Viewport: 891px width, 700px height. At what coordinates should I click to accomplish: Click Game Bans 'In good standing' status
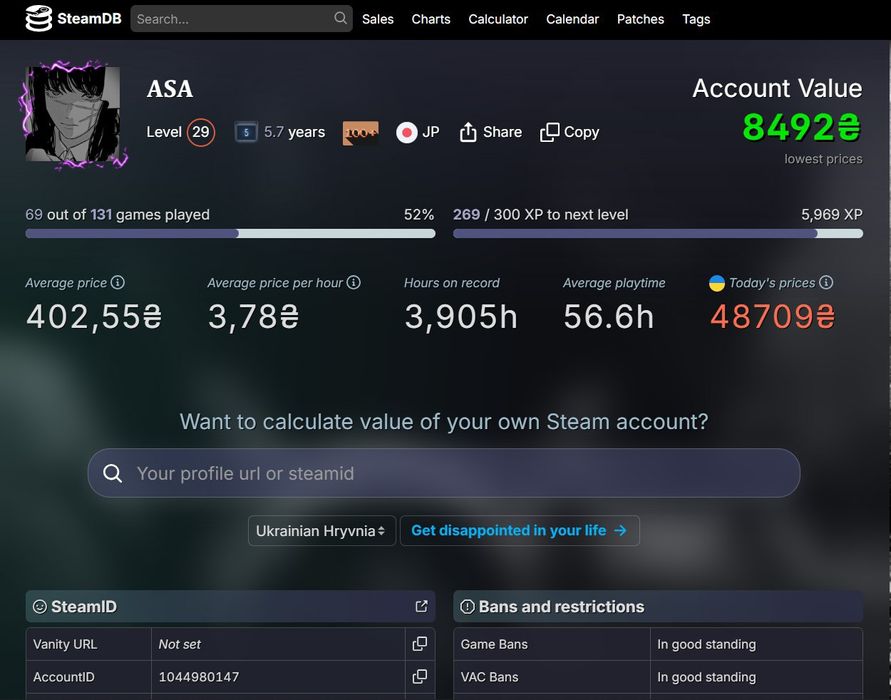point(706,644)
